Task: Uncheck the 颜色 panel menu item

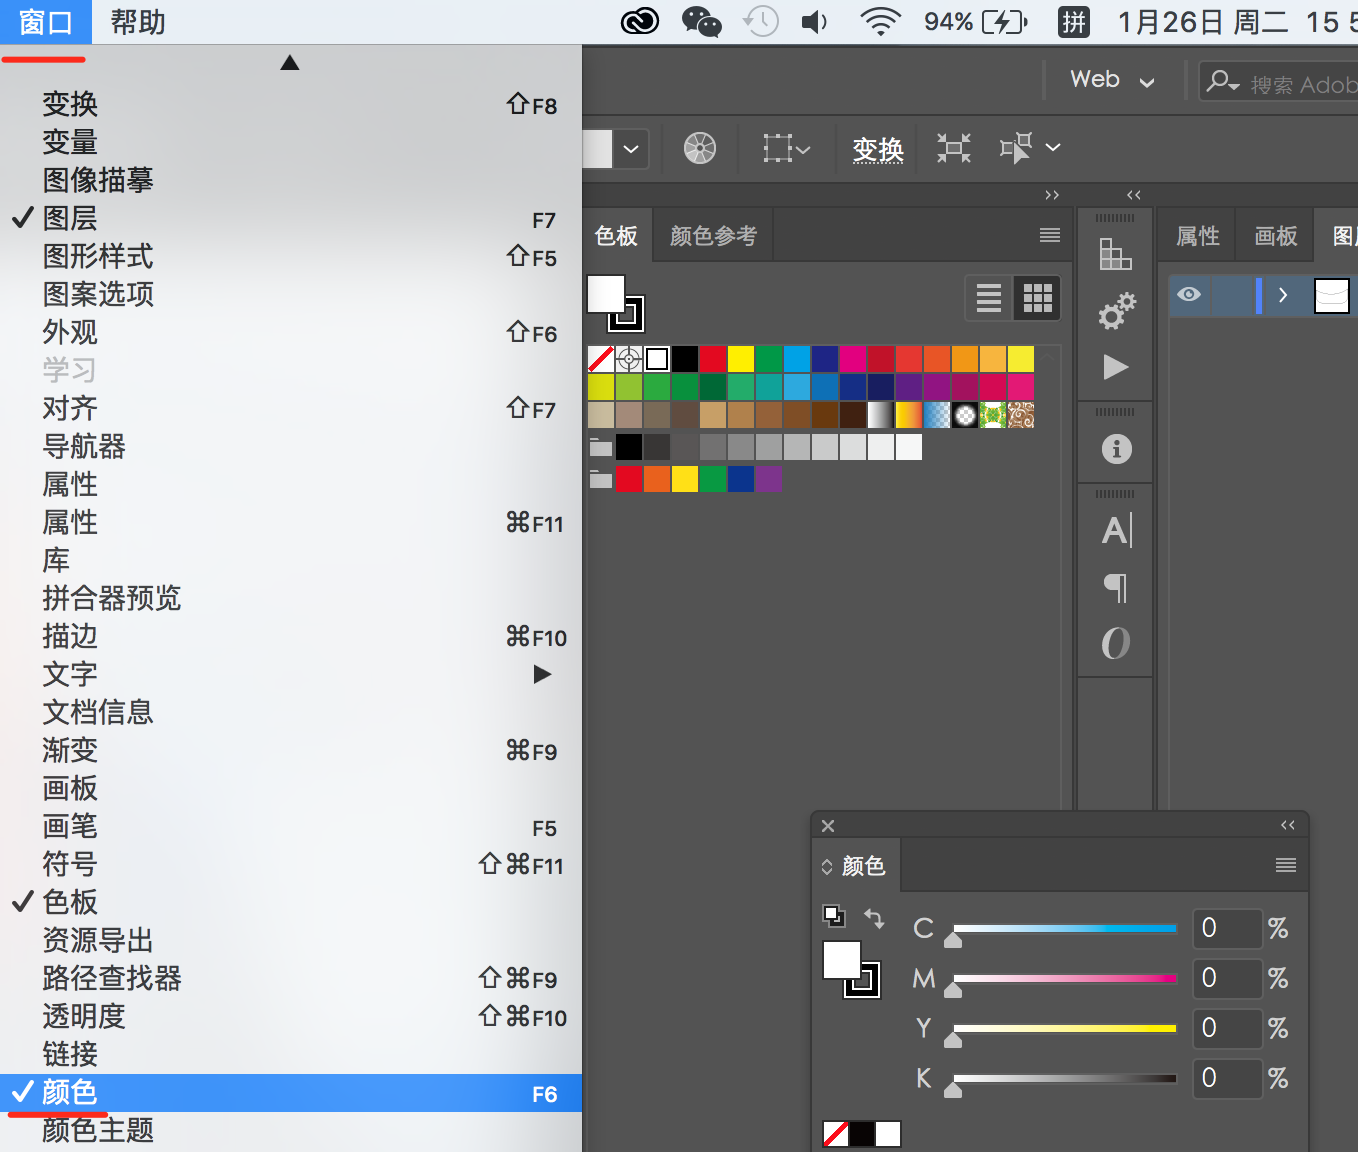Action: (x=70, y=1093)
